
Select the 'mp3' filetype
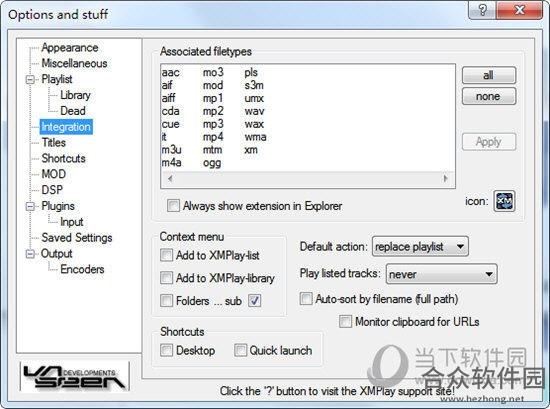213,124
